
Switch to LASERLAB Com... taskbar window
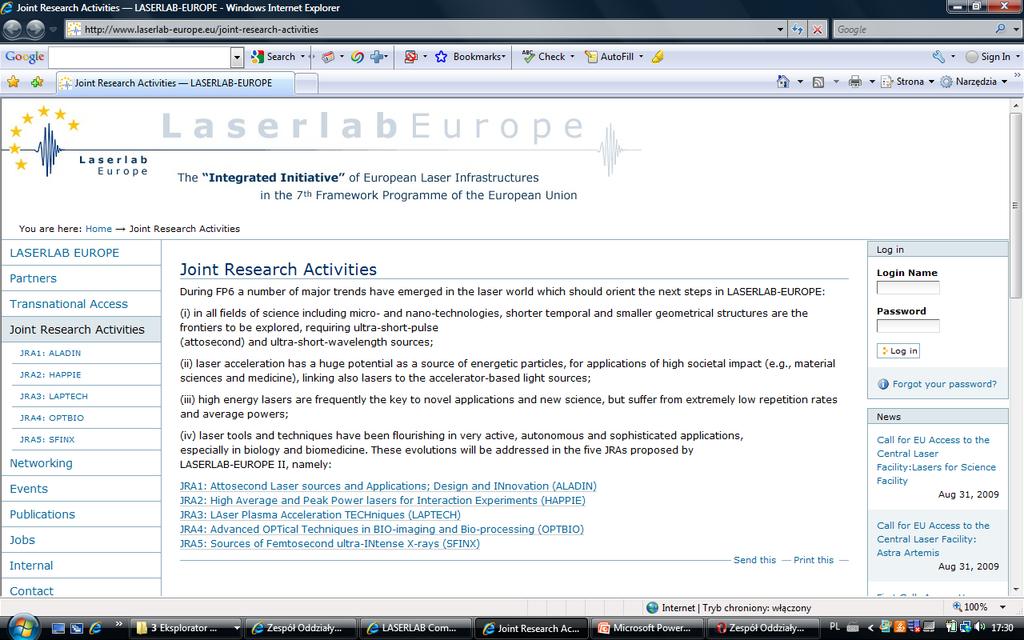pos(417,628)
